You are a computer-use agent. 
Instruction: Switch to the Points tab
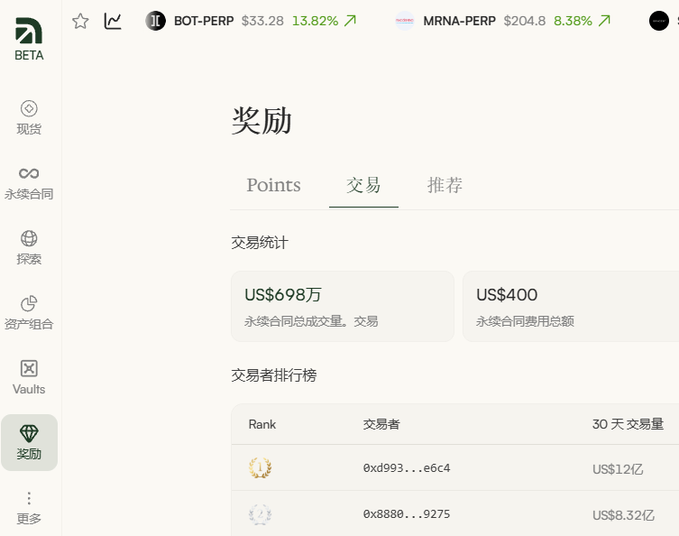point(273,185)
